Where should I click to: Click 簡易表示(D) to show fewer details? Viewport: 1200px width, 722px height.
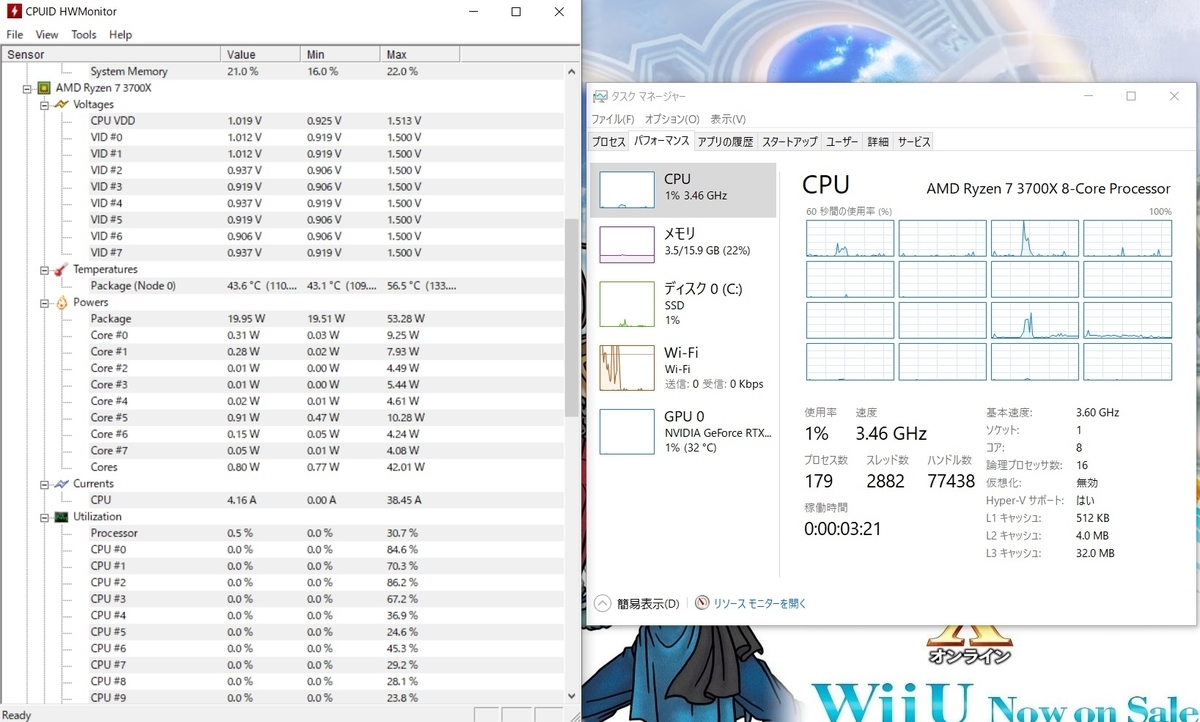(648, 604)
